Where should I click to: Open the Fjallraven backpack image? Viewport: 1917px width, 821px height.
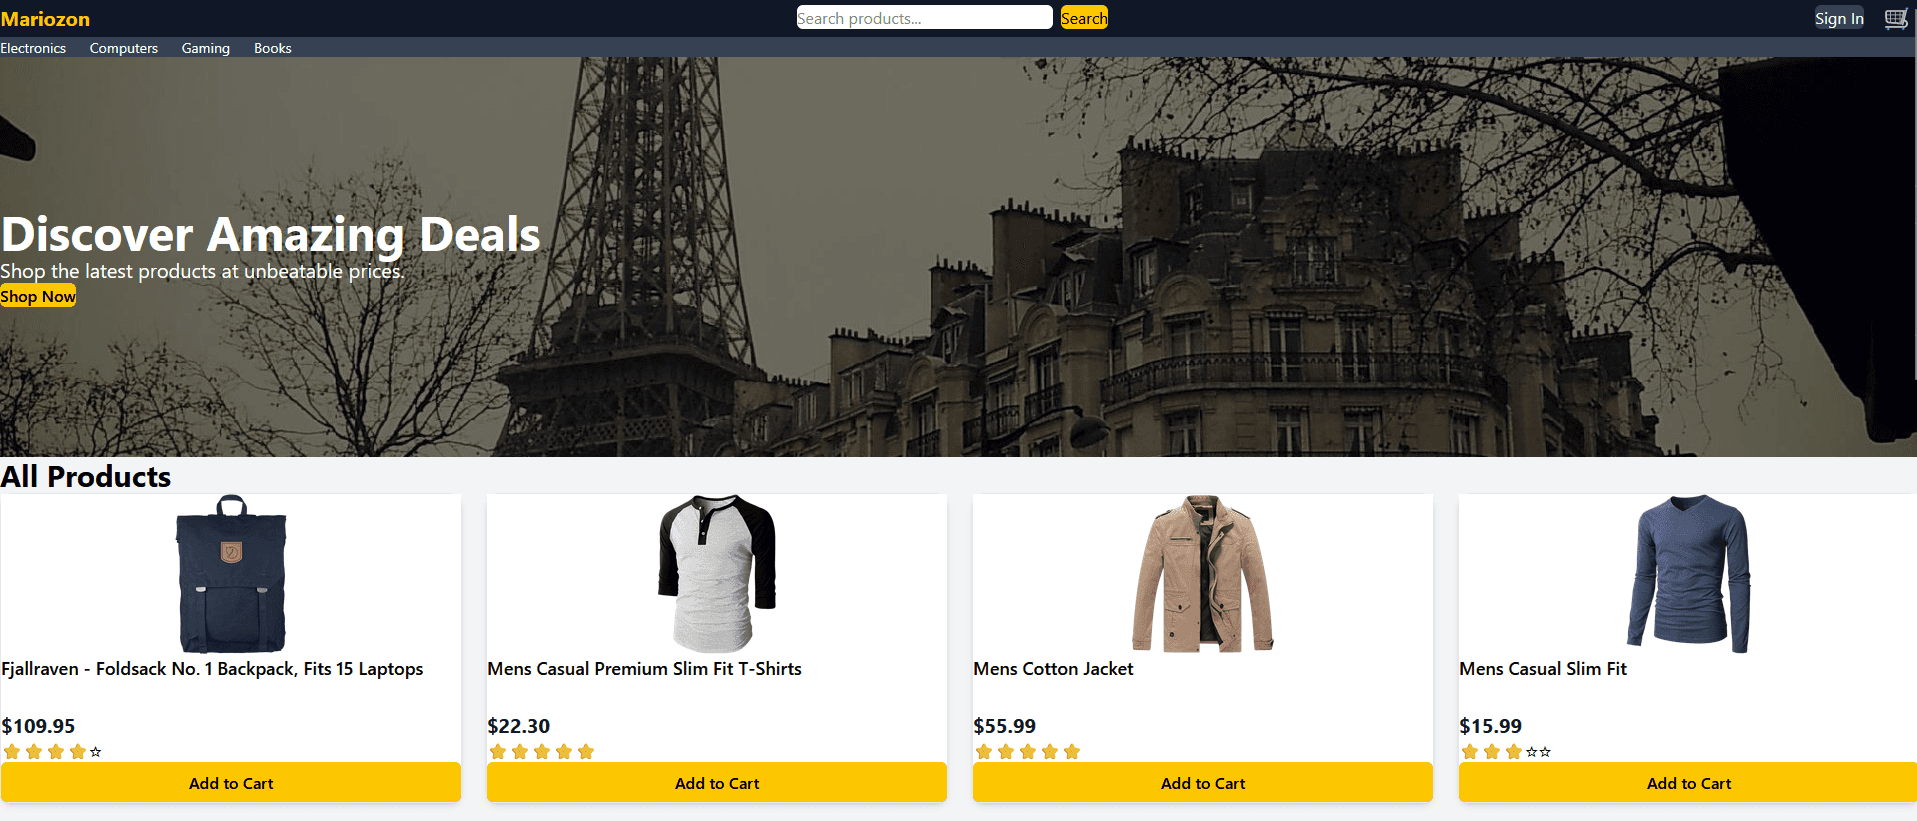[x=231, y=574]
